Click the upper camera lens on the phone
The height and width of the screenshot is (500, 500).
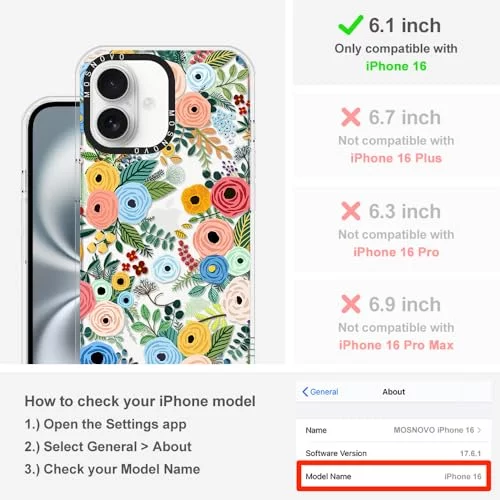tap(112, 83)
